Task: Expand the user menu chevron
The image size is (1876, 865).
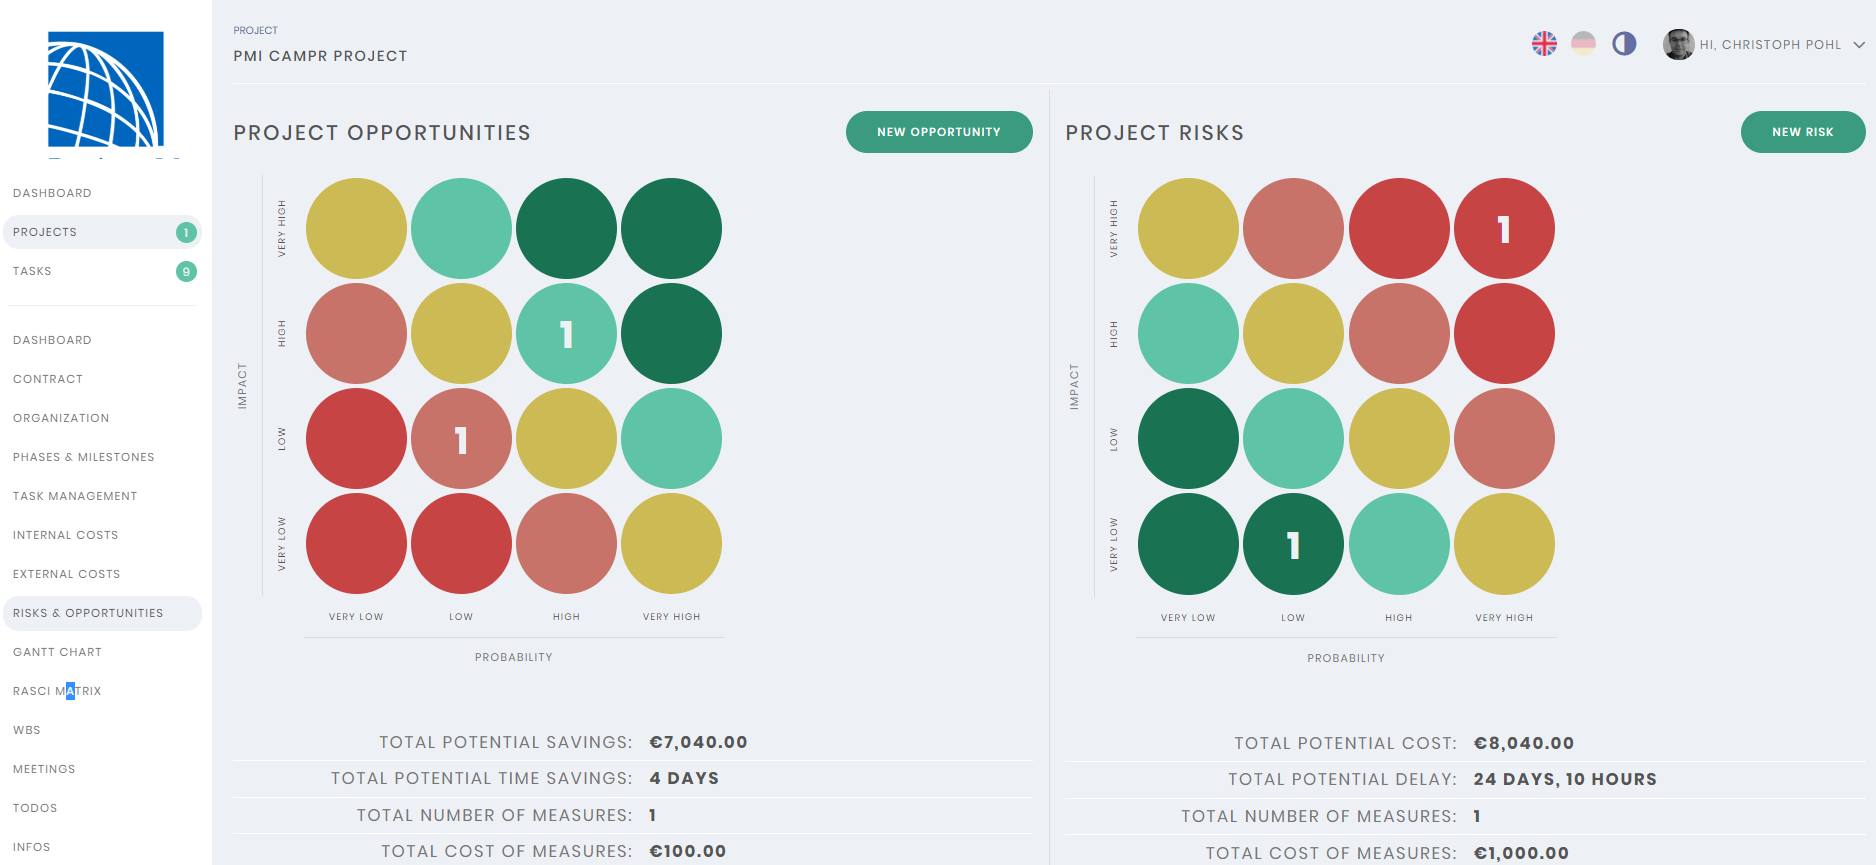Action: point(1858,45)
